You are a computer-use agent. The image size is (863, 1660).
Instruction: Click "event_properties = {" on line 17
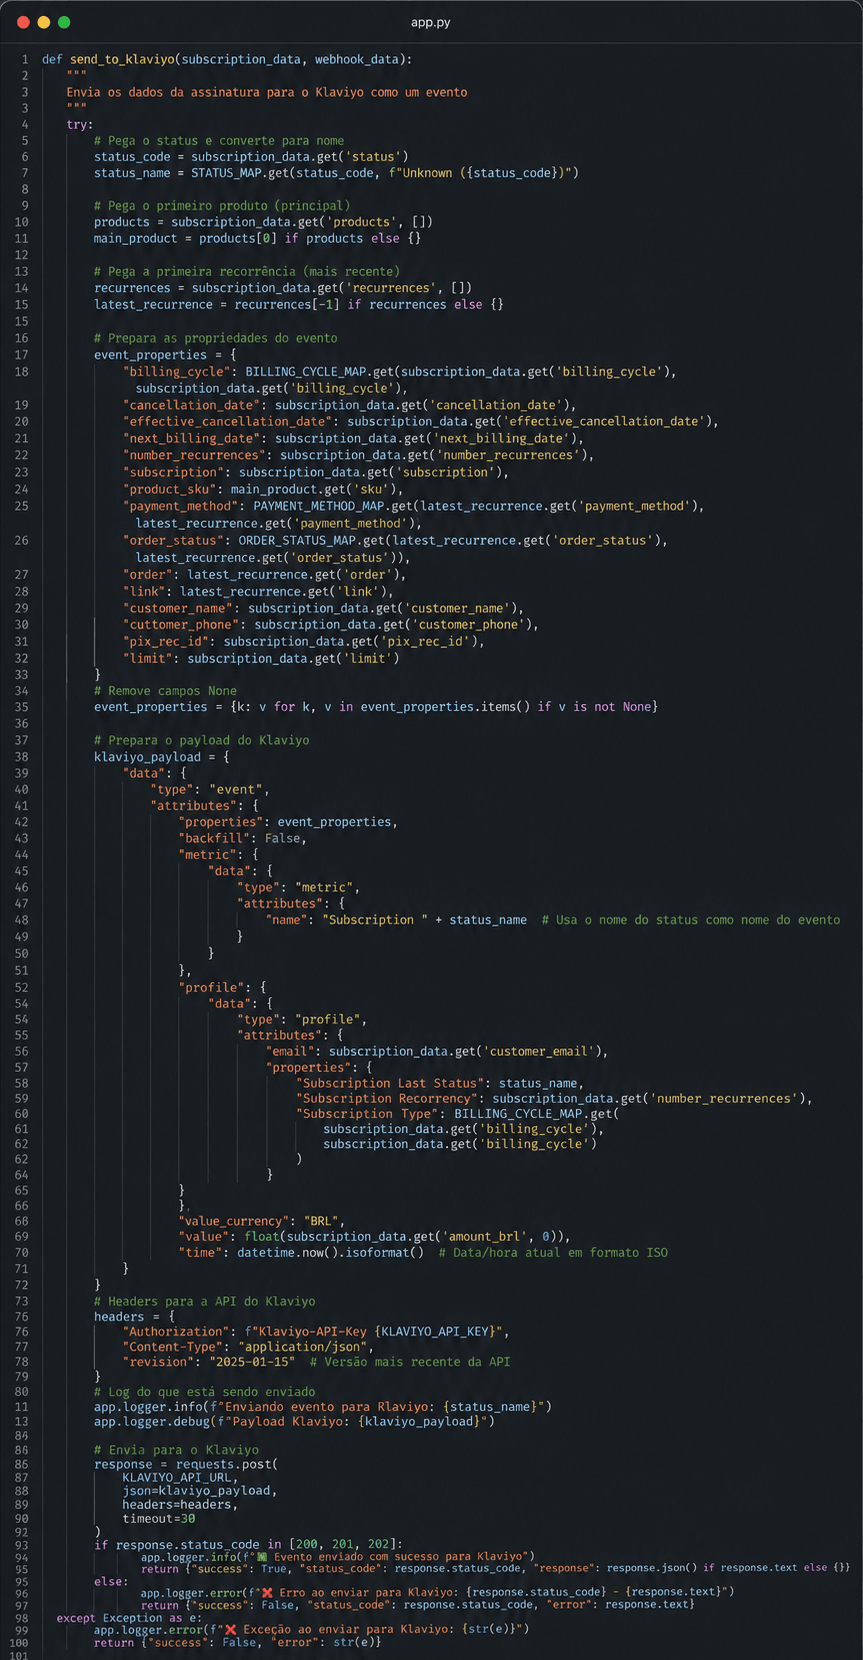pos(165,355)
